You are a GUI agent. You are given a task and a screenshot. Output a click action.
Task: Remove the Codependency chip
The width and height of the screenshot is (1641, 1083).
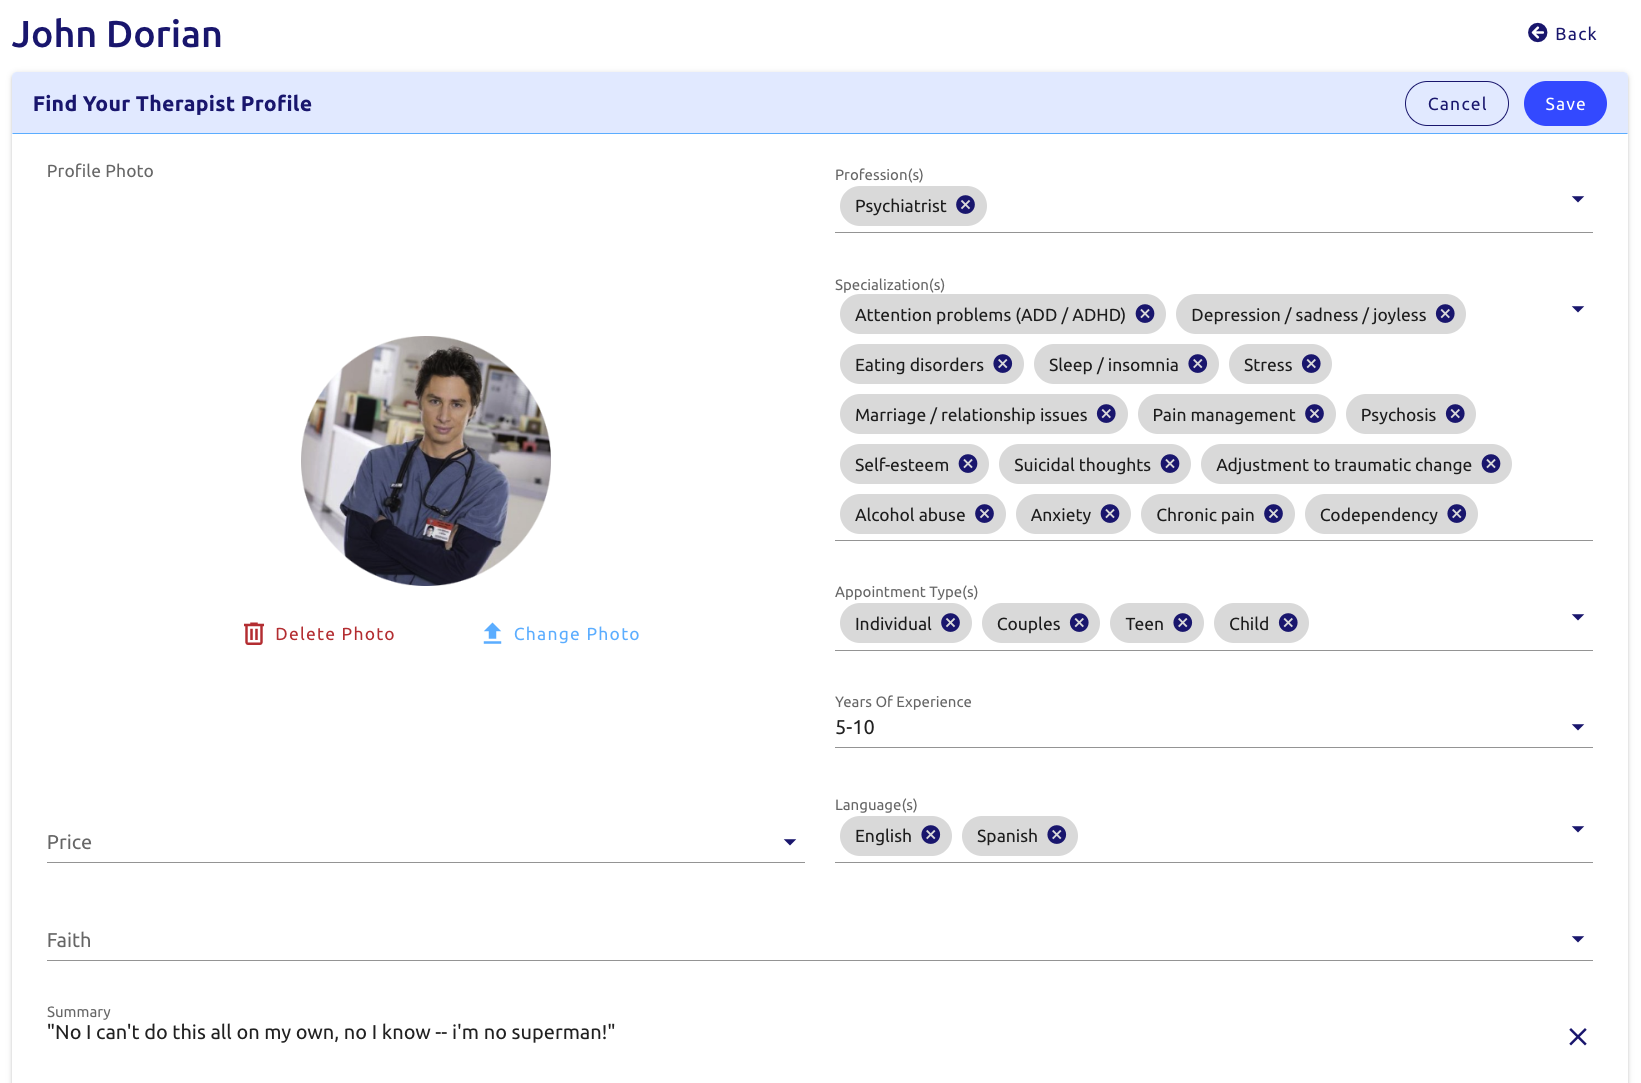pos(1457,514)
